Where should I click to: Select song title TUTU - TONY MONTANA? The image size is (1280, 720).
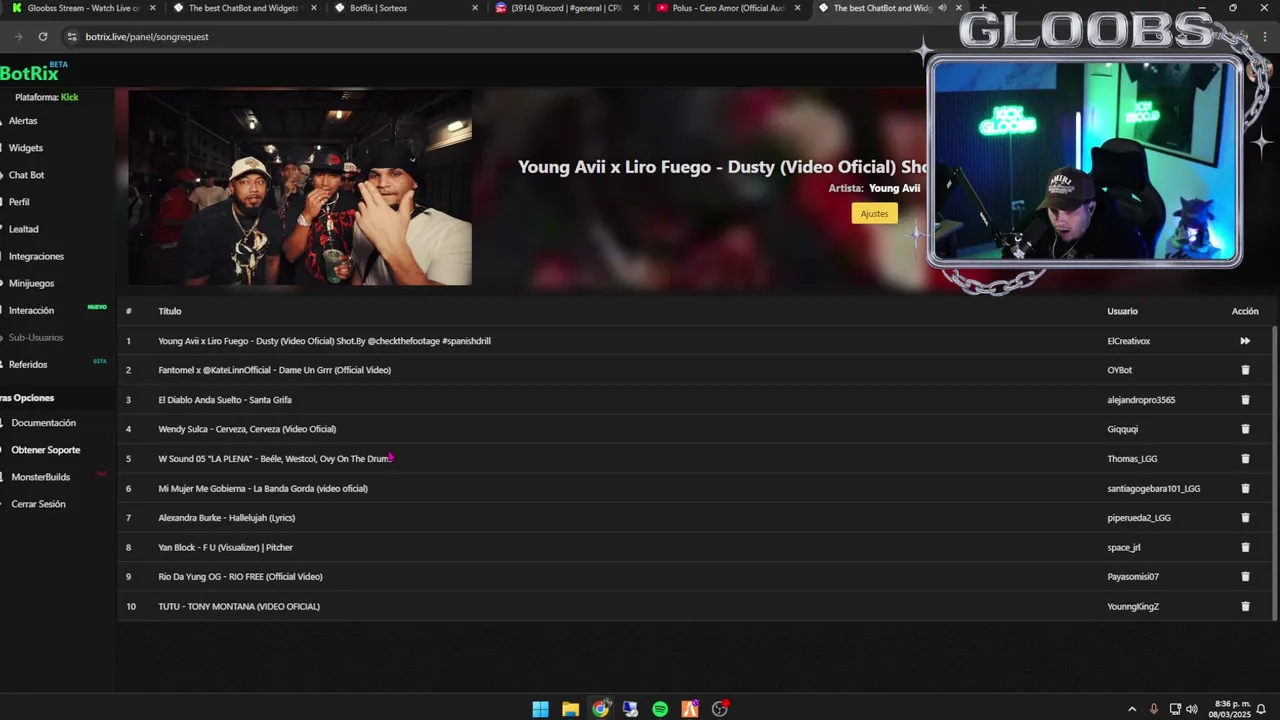[x=239, y=606]
